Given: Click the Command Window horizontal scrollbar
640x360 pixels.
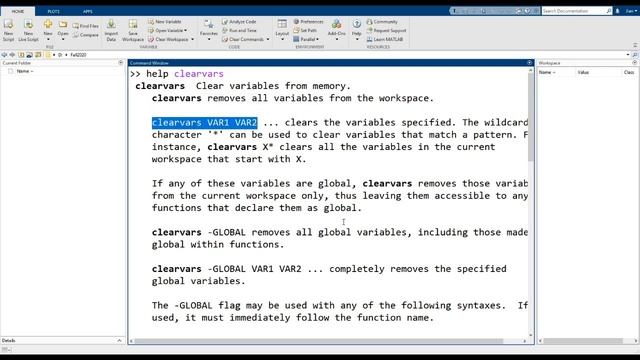Looking at the screenshot, I should point(318,341).
